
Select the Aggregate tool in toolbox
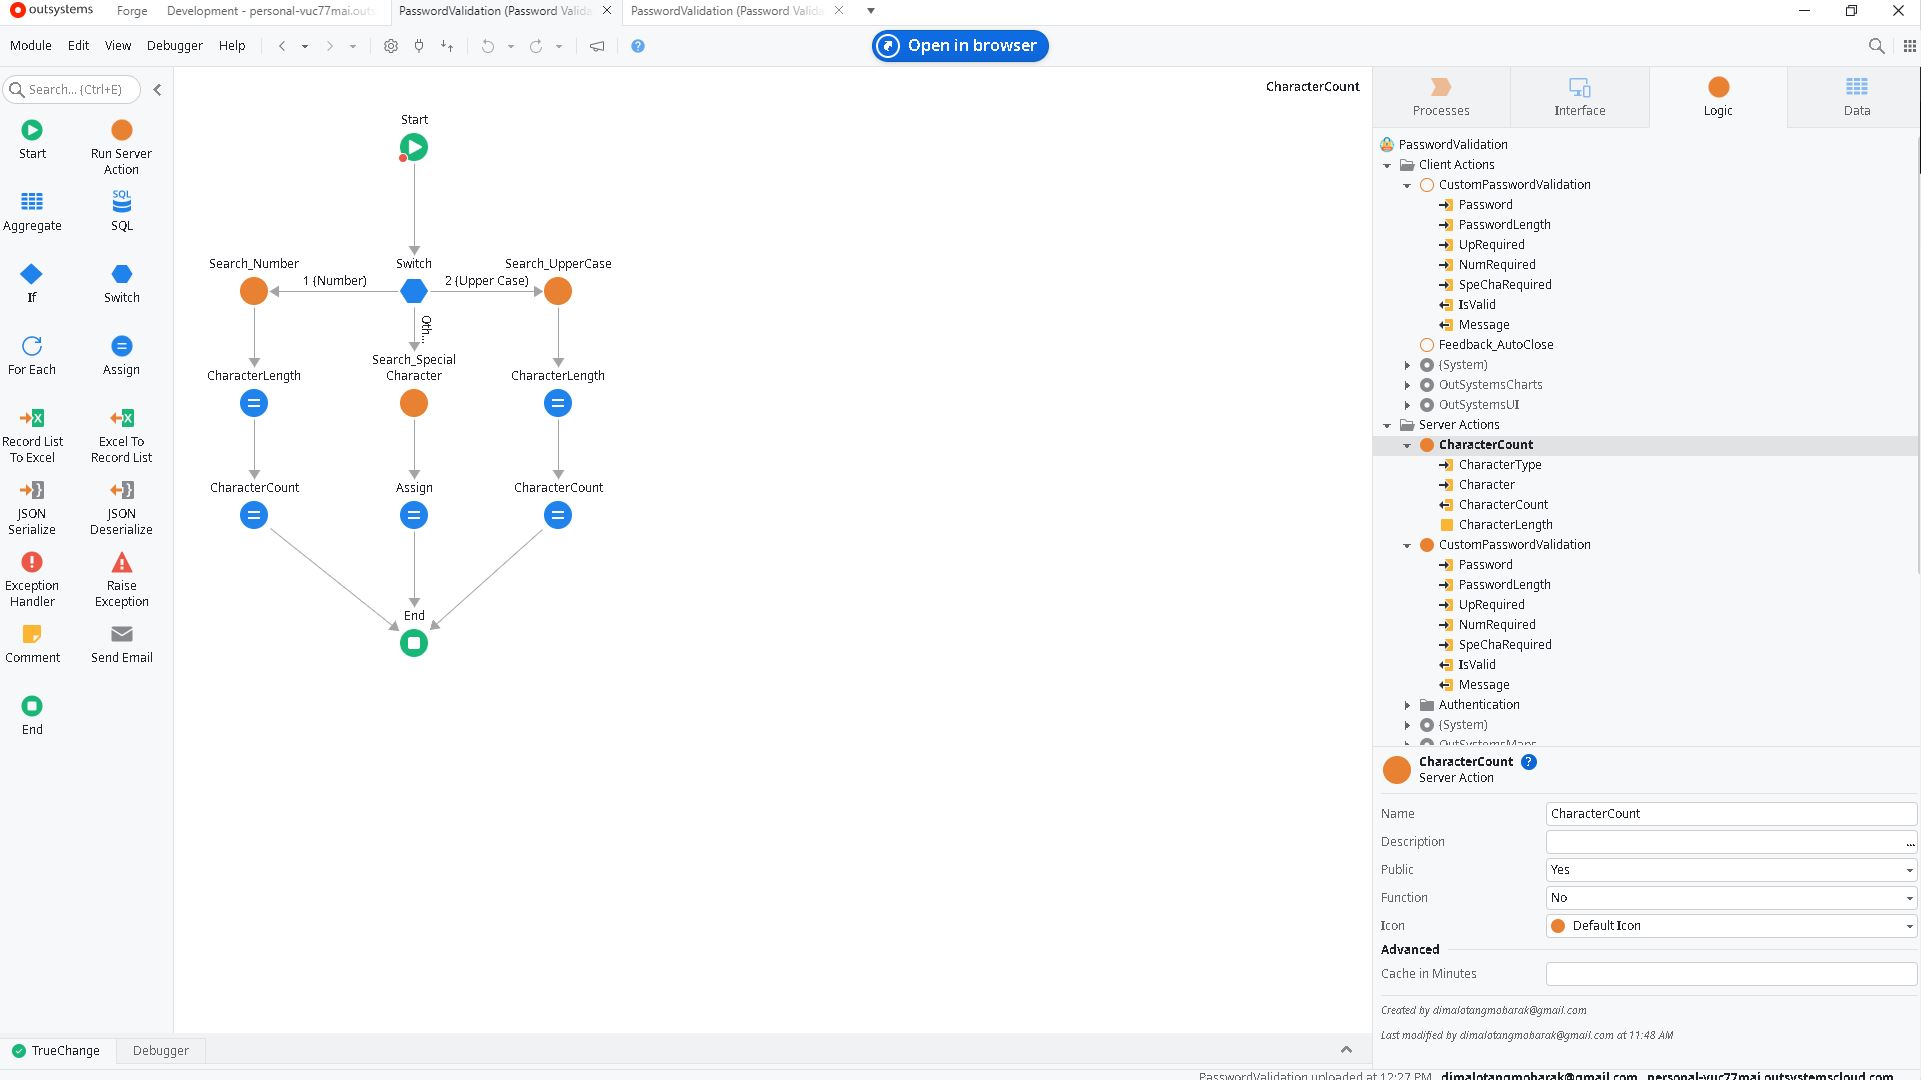point(32,211)
